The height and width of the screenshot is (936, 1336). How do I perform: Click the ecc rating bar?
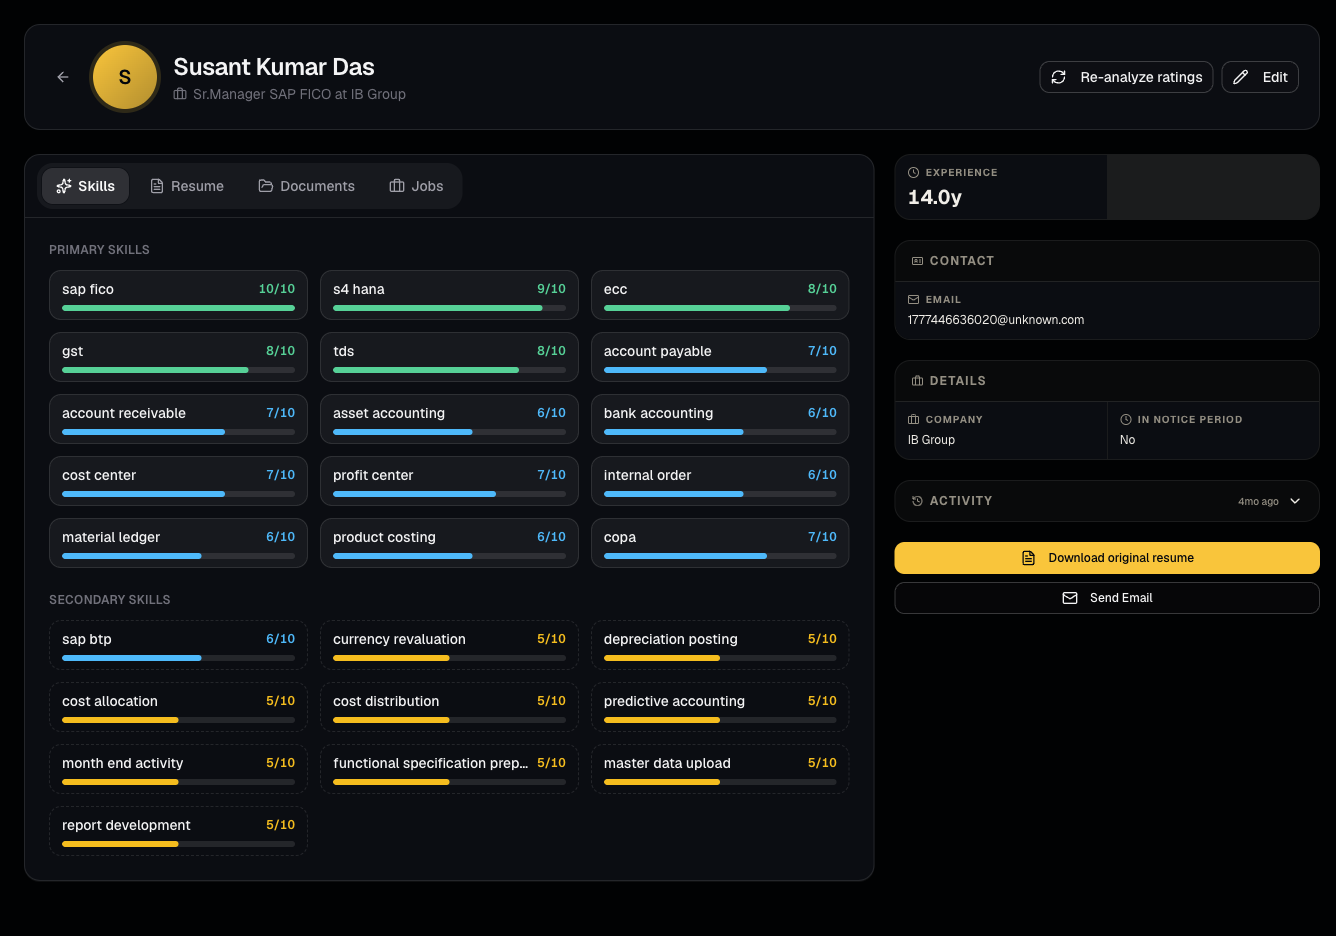tap(720, 308)
